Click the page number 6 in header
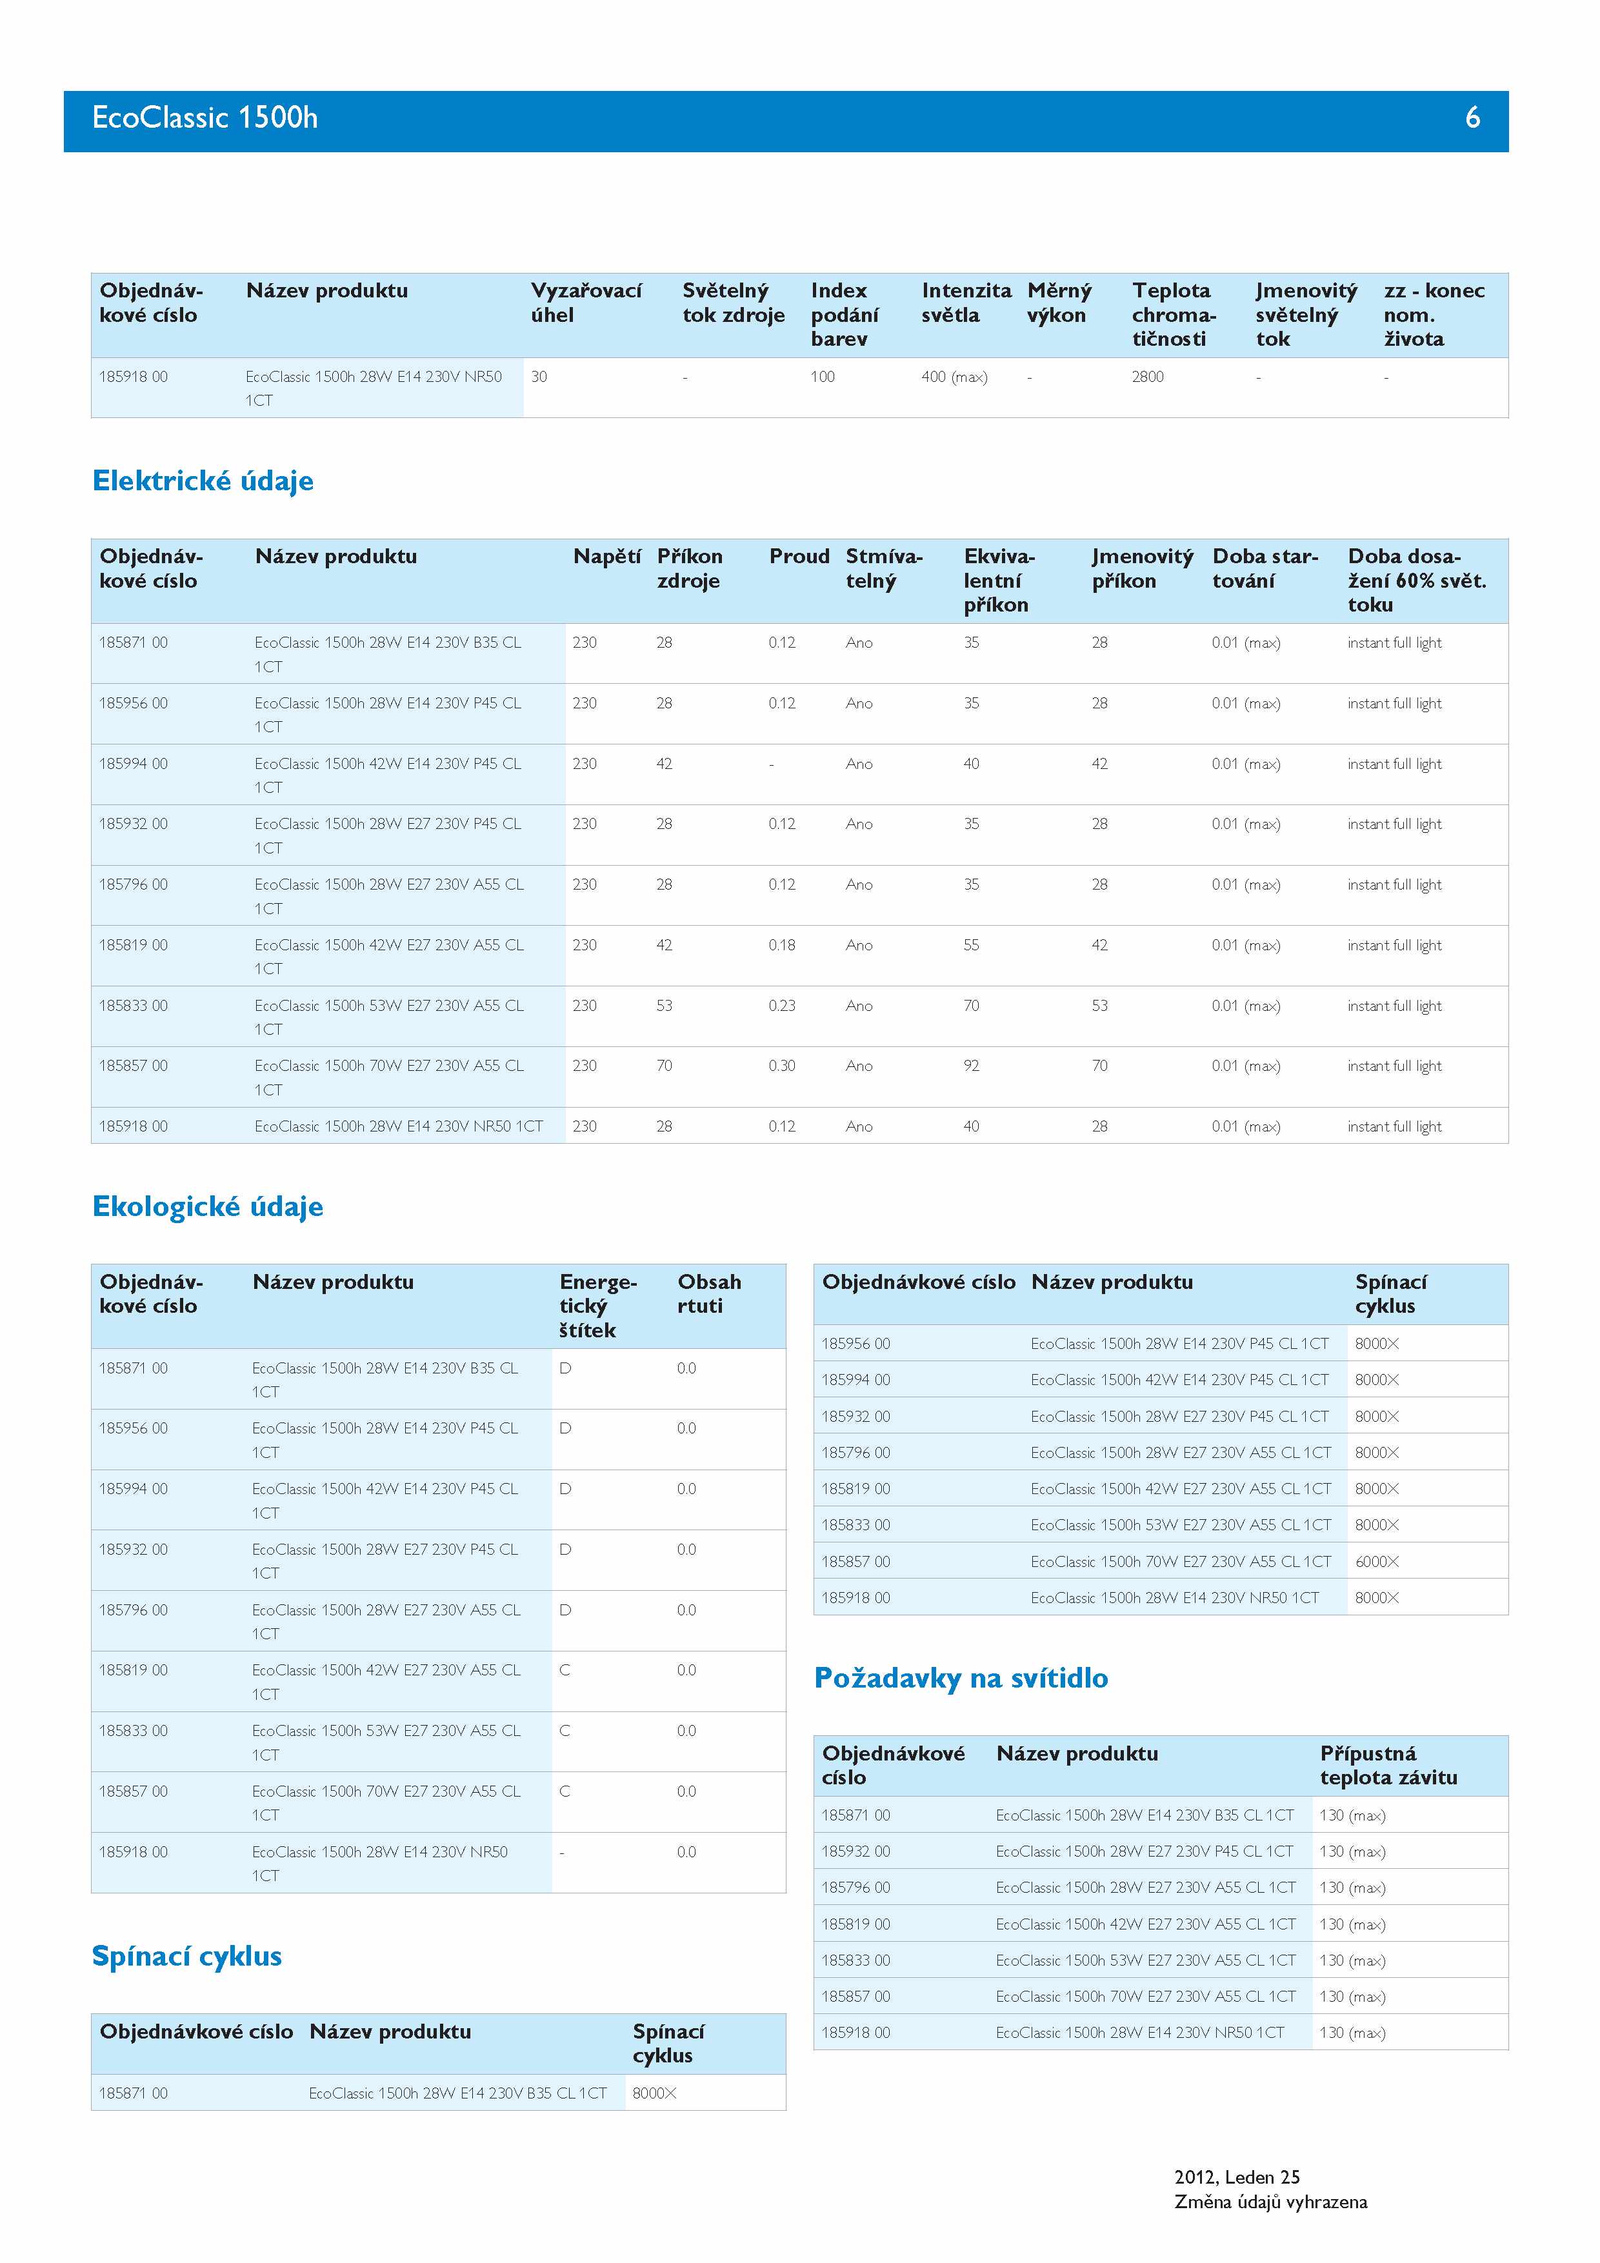 pyautogui.click(x=1472, y=118)
